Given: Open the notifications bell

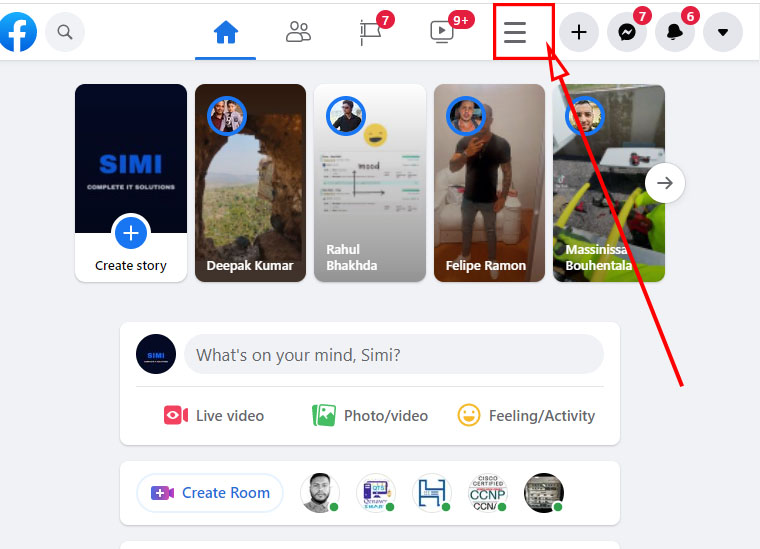Looking at the screenshot, I should (x=675, y=32).
